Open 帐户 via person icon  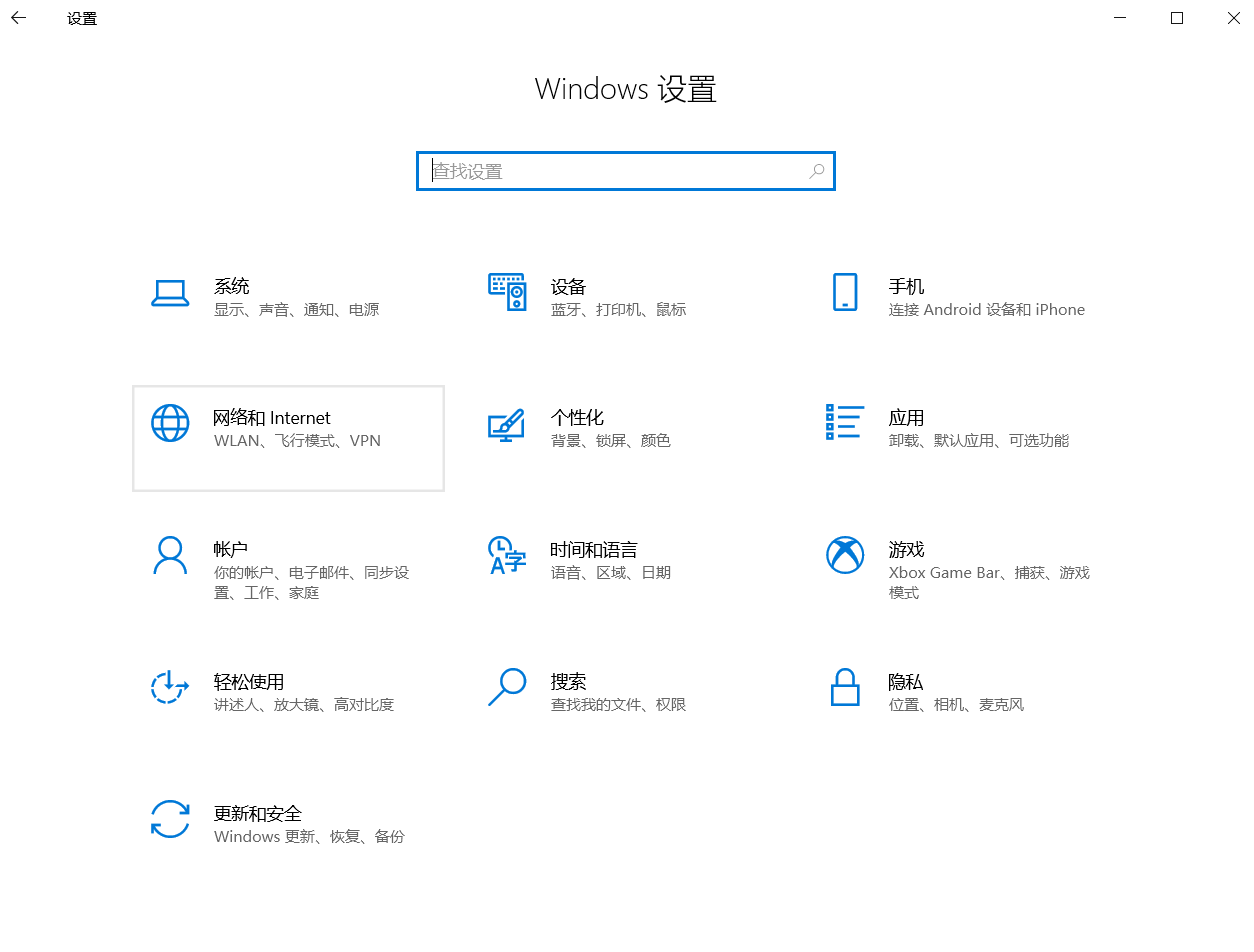(170, 555)
